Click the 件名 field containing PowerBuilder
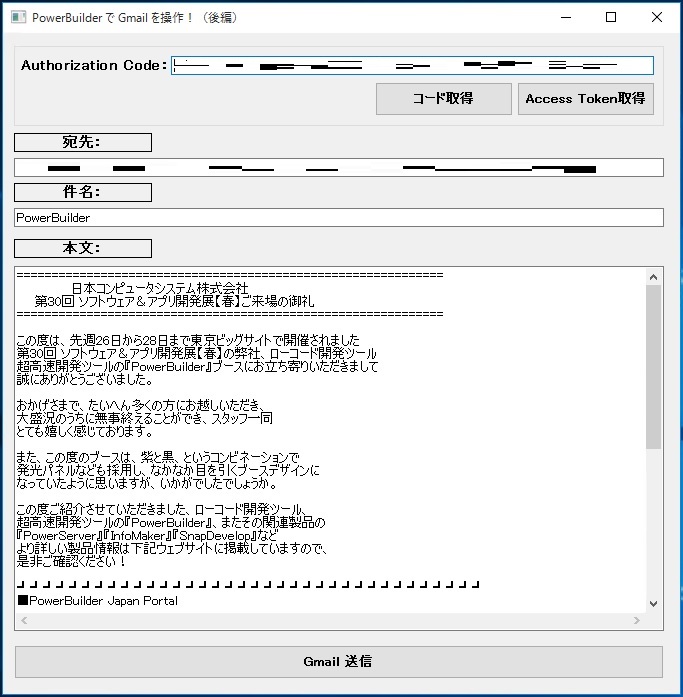 pos(339,218)
